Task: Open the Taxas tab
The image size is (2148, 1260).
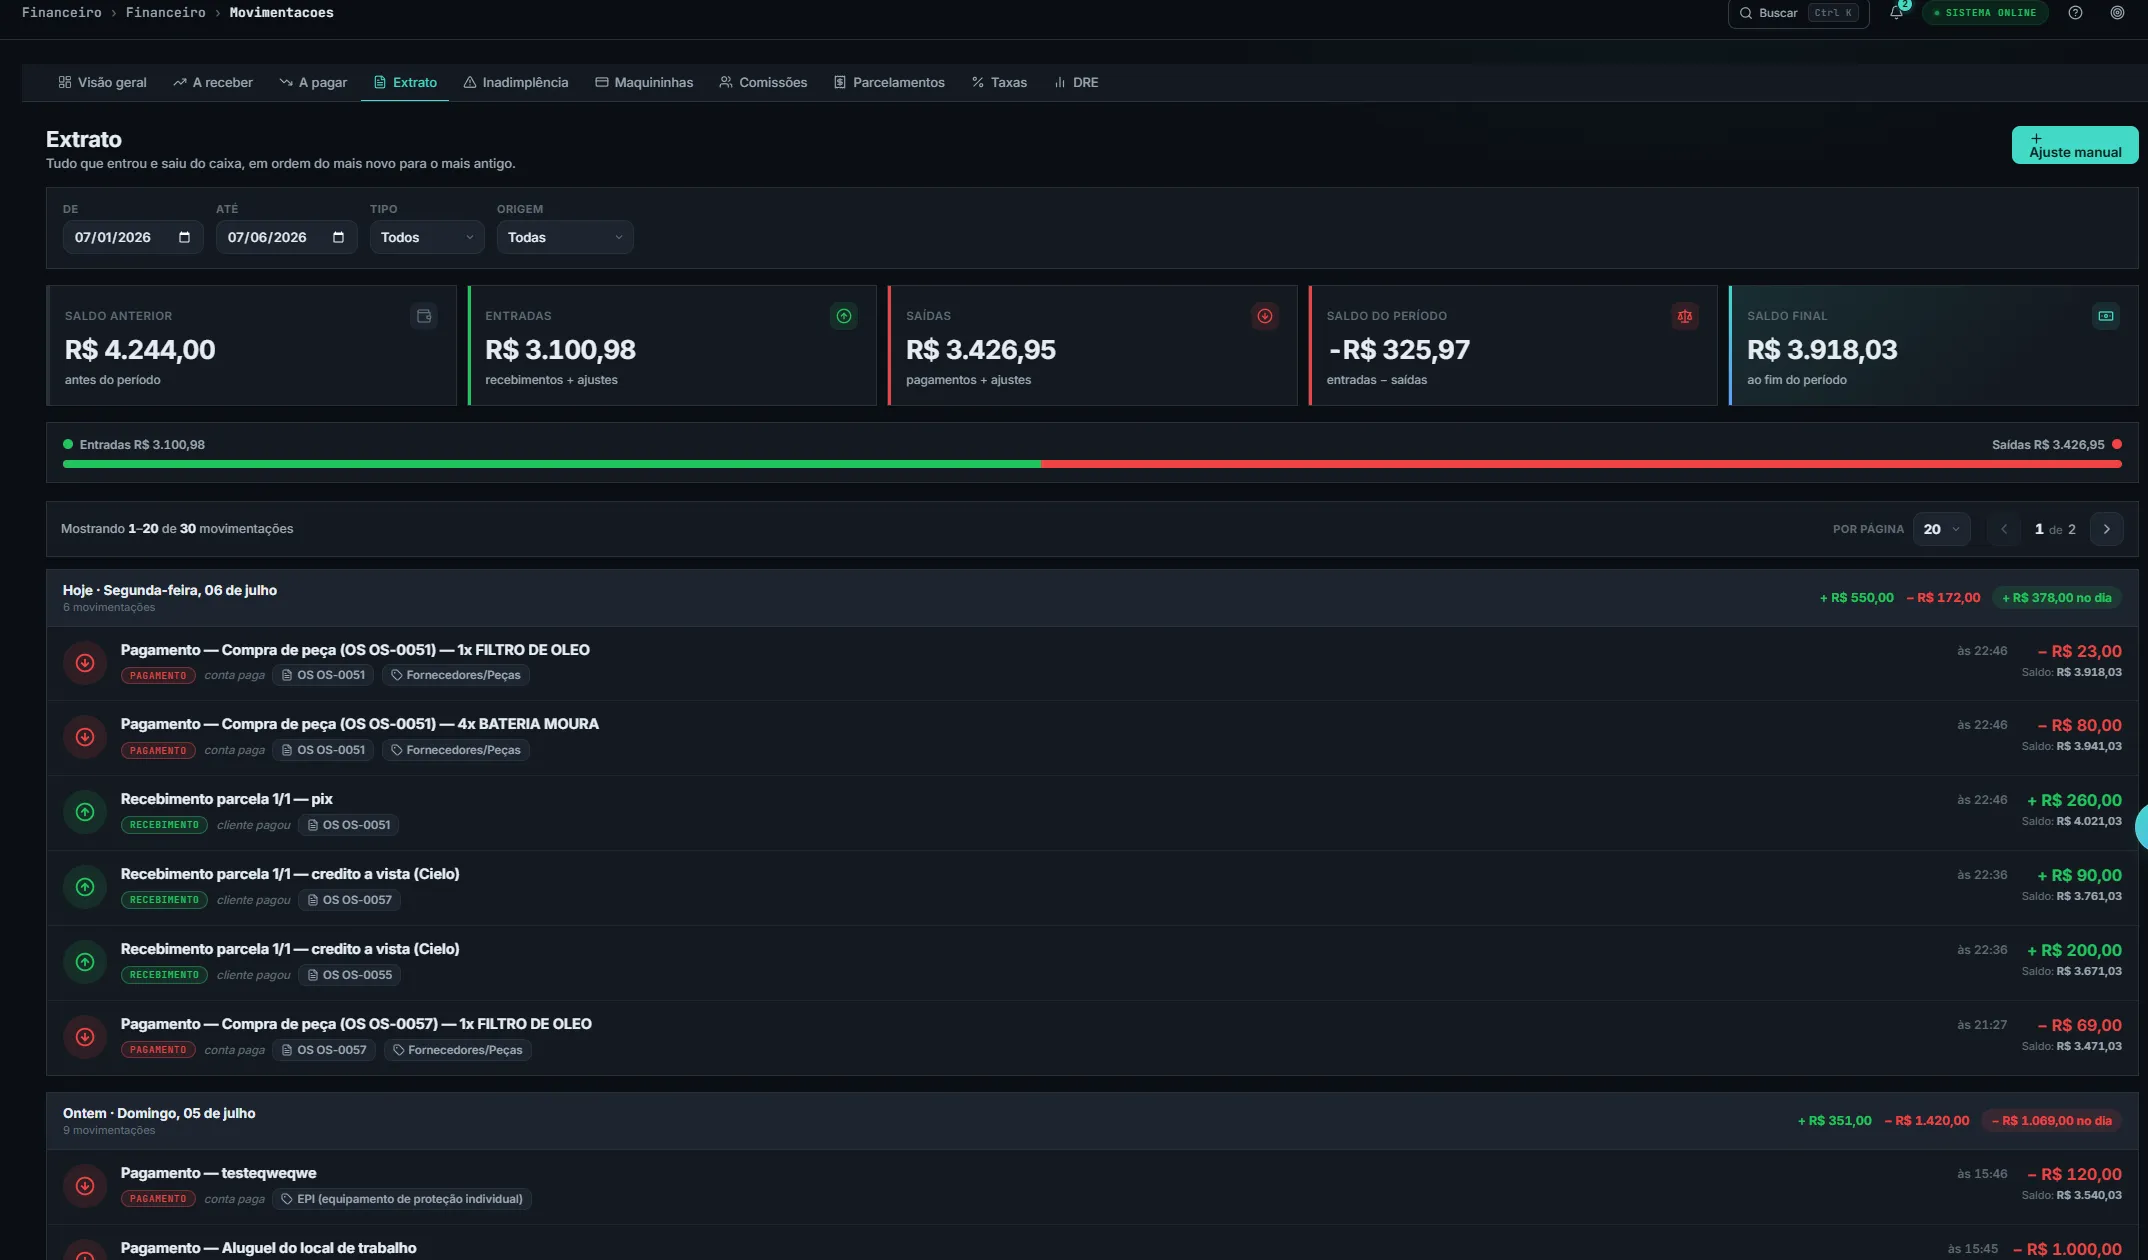Action: click(x=999, y=82)
